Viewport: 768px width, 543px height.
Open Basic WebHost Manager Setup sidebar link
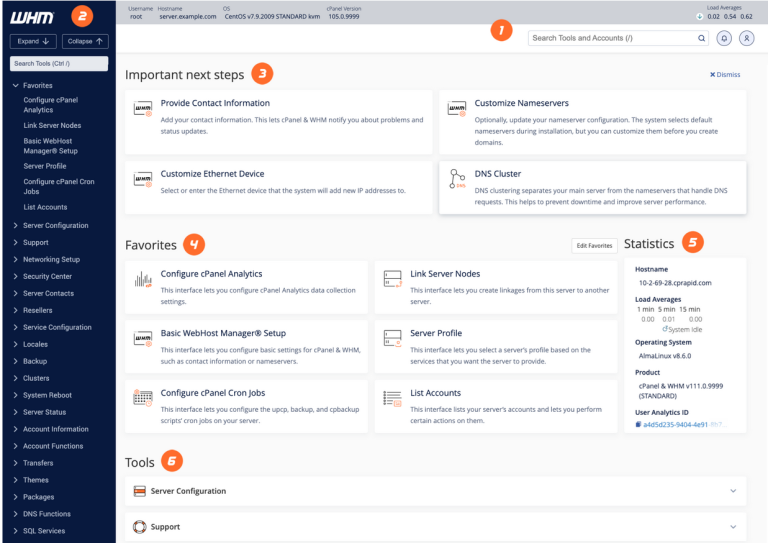point(50,146)
